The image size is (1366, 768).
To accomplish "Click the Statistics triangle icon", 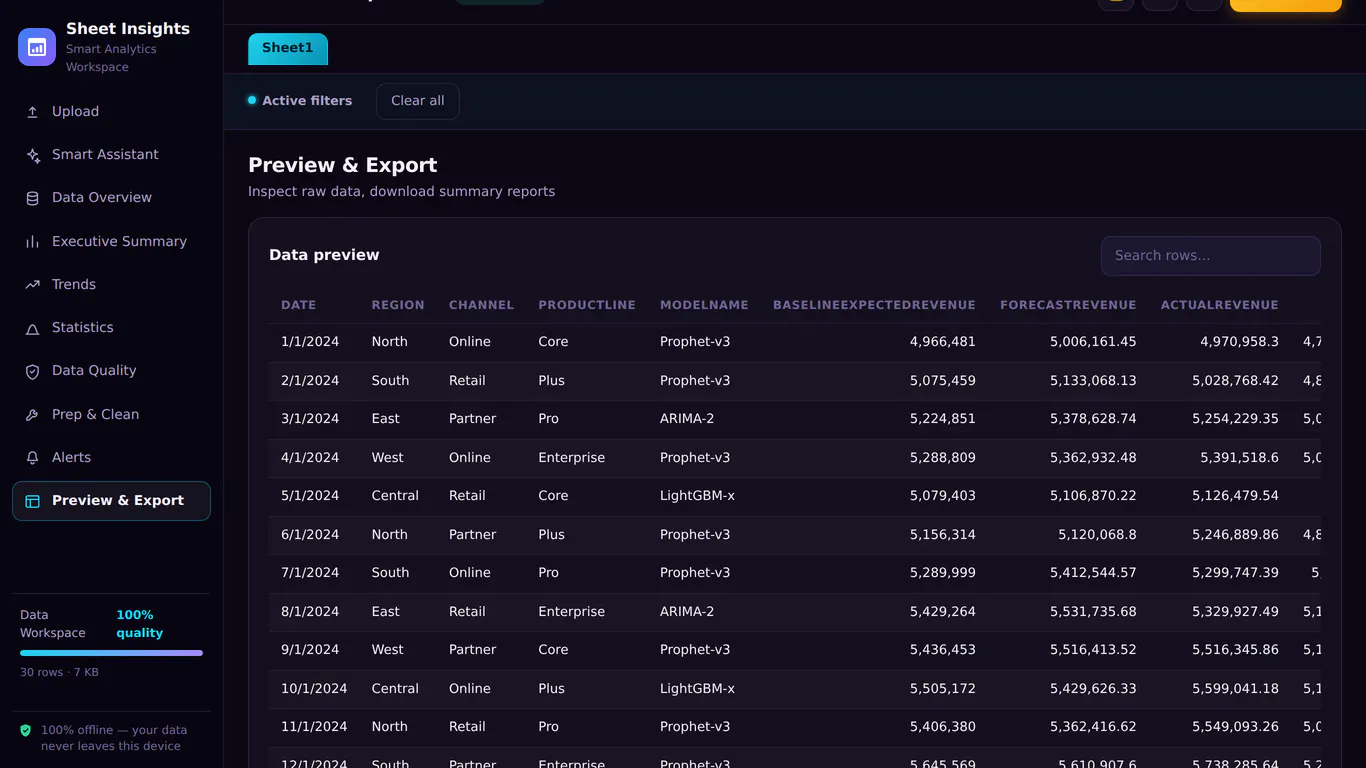I will 32,328.
